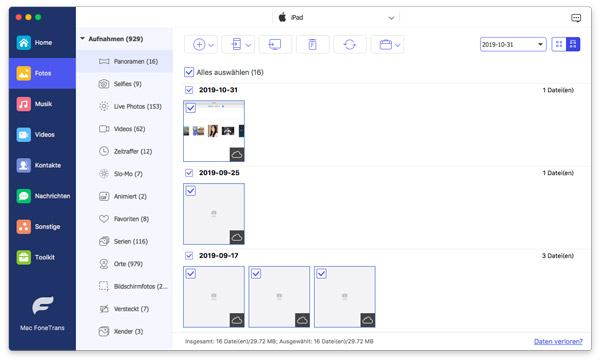
Task: Open export to device dropdown arrow
Action: pyautogui.click(x=248, y=45)
